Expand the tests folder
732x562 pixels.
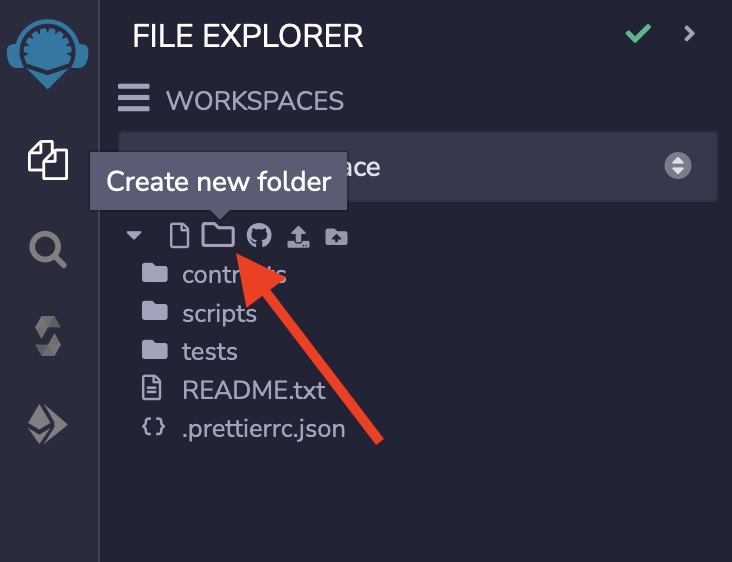190,351
